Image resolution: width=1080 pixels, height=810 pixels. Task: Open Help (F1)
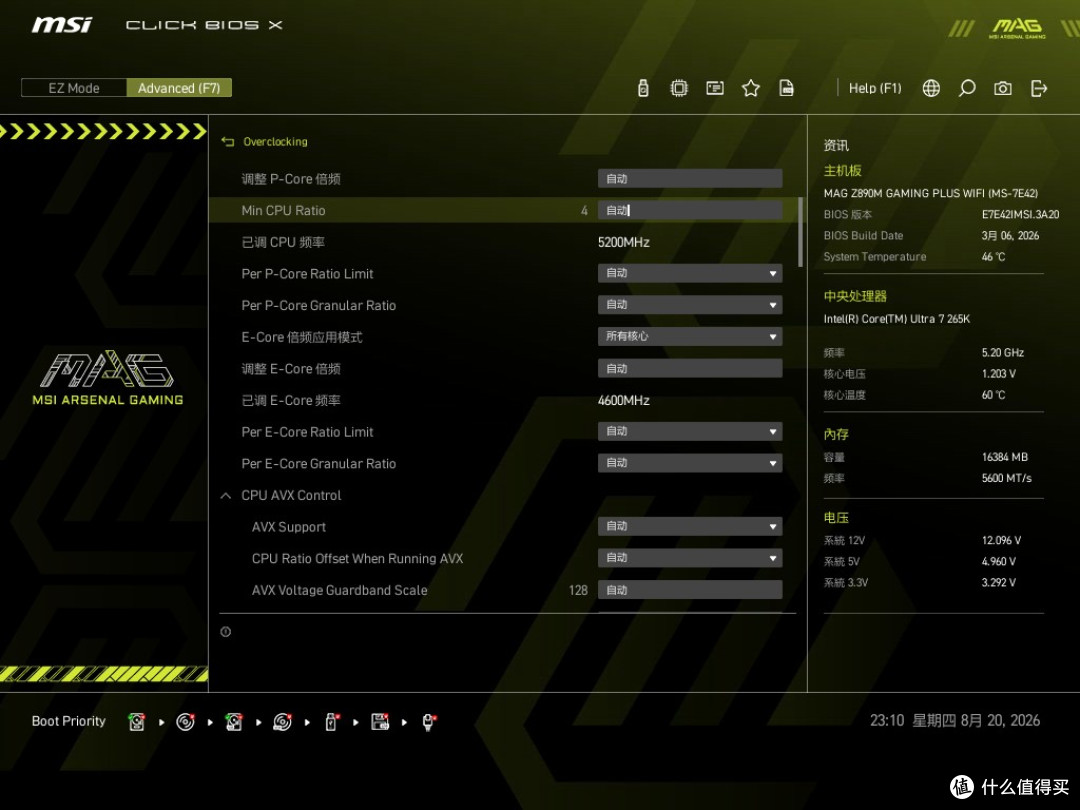(875, 88)
